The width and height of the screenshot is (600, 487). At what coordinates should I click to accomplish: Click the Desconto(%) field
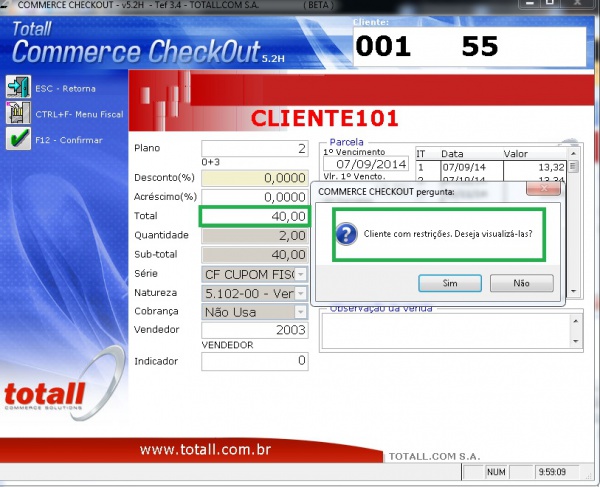click(255, 178)
